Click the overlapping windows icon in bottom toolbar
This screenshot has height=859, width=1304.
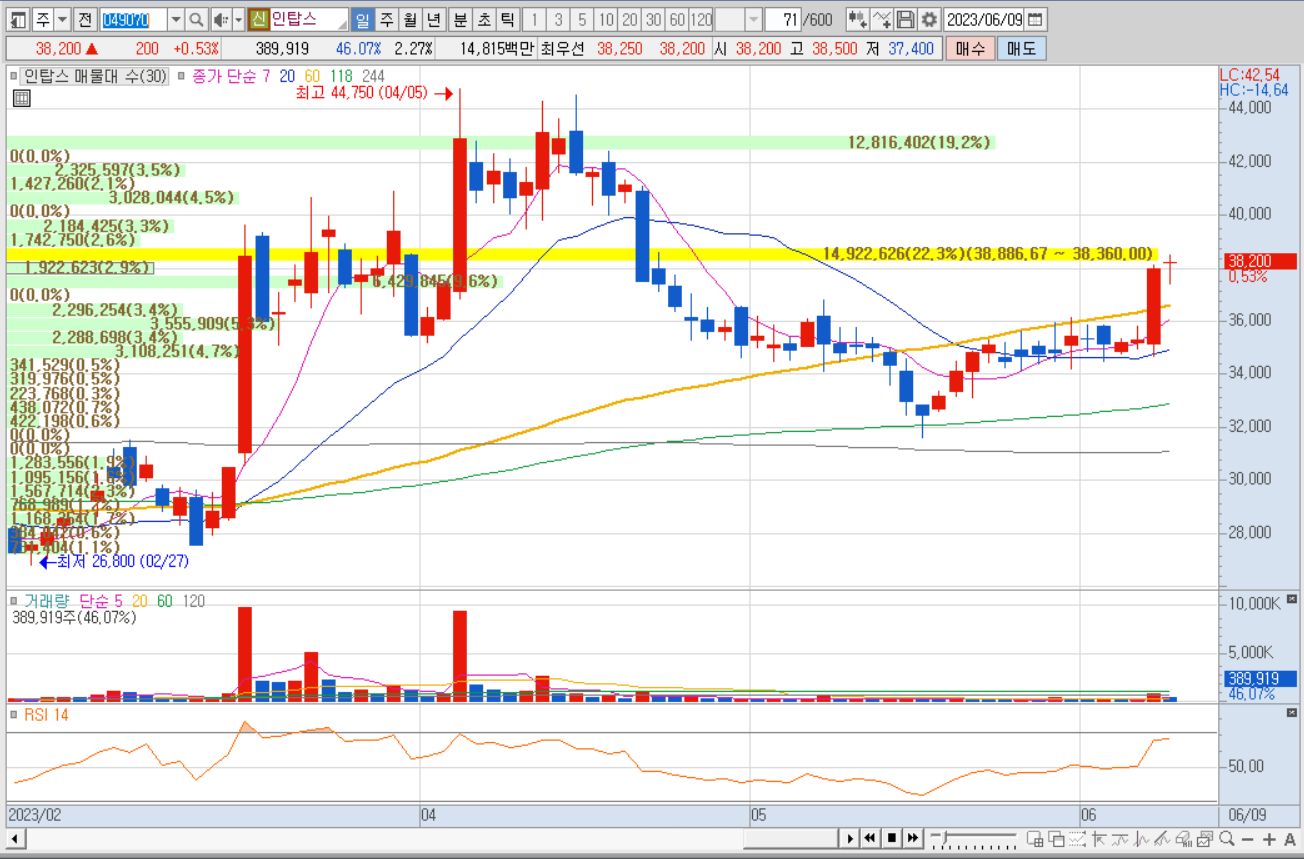1056,838
